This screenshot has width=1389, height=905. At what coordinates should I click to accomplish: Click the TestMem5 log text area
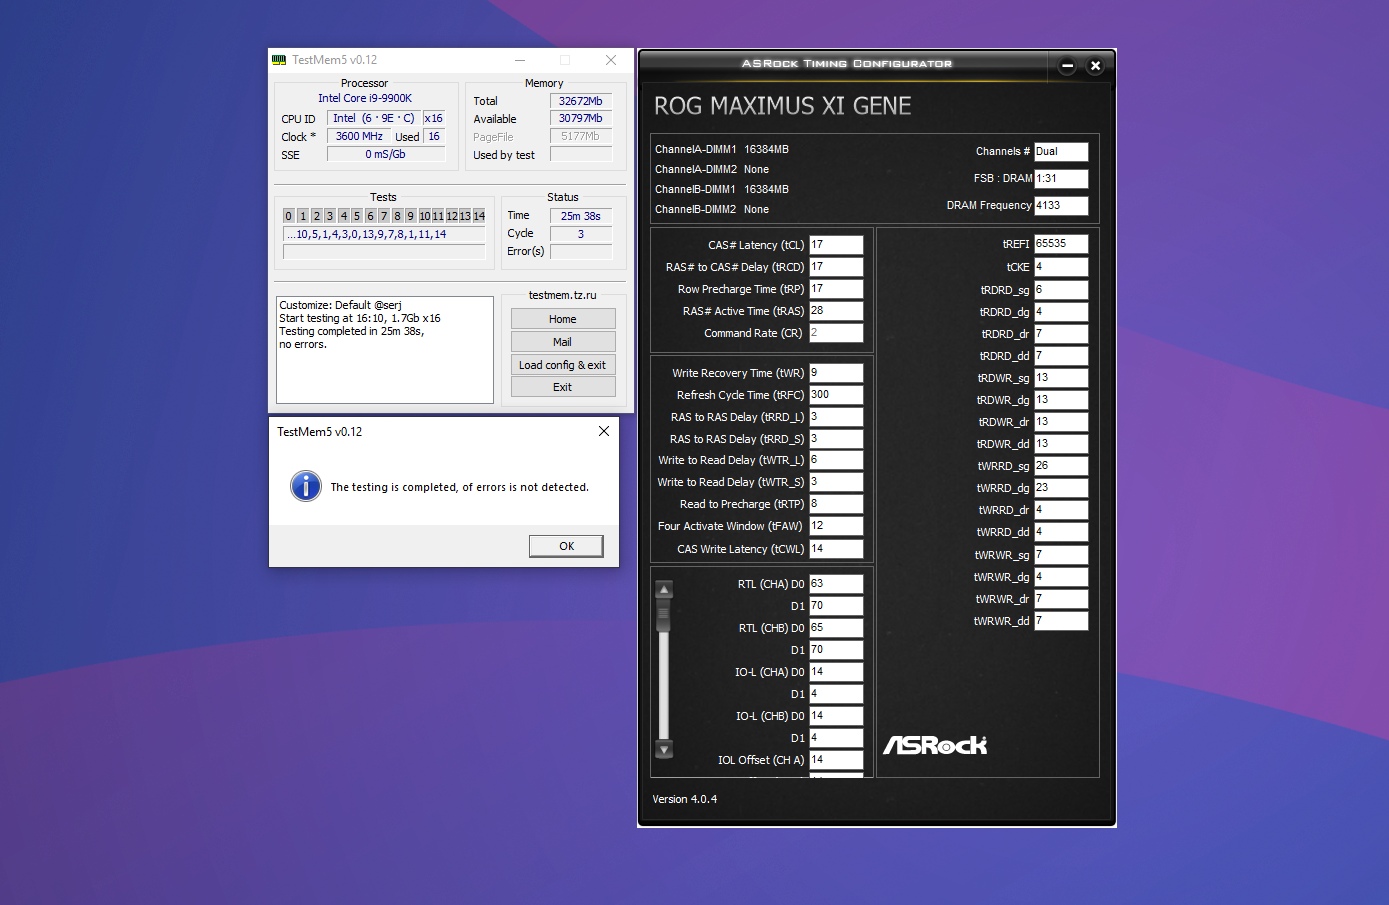click(385, 350)
